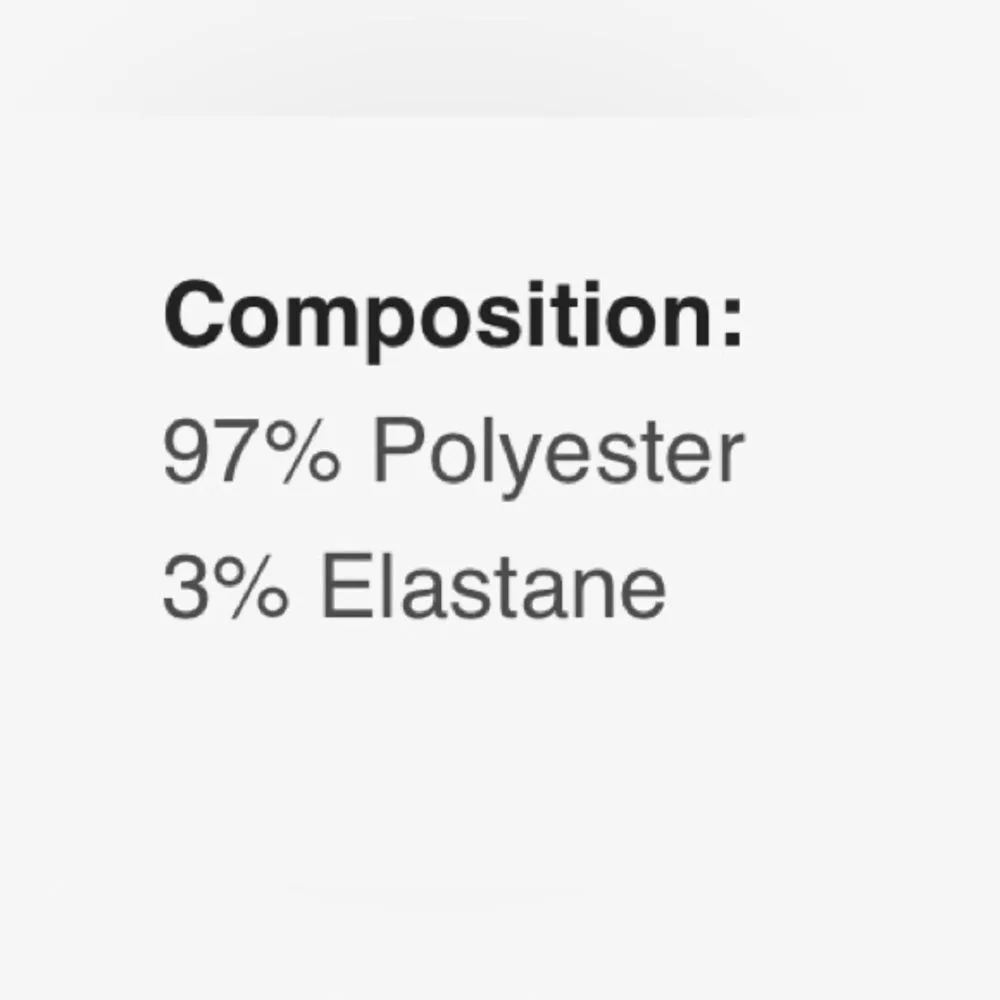Viewport: 1000px width, 1000px height.
Task: Select the 97% value
Action: tap(251, 455)
